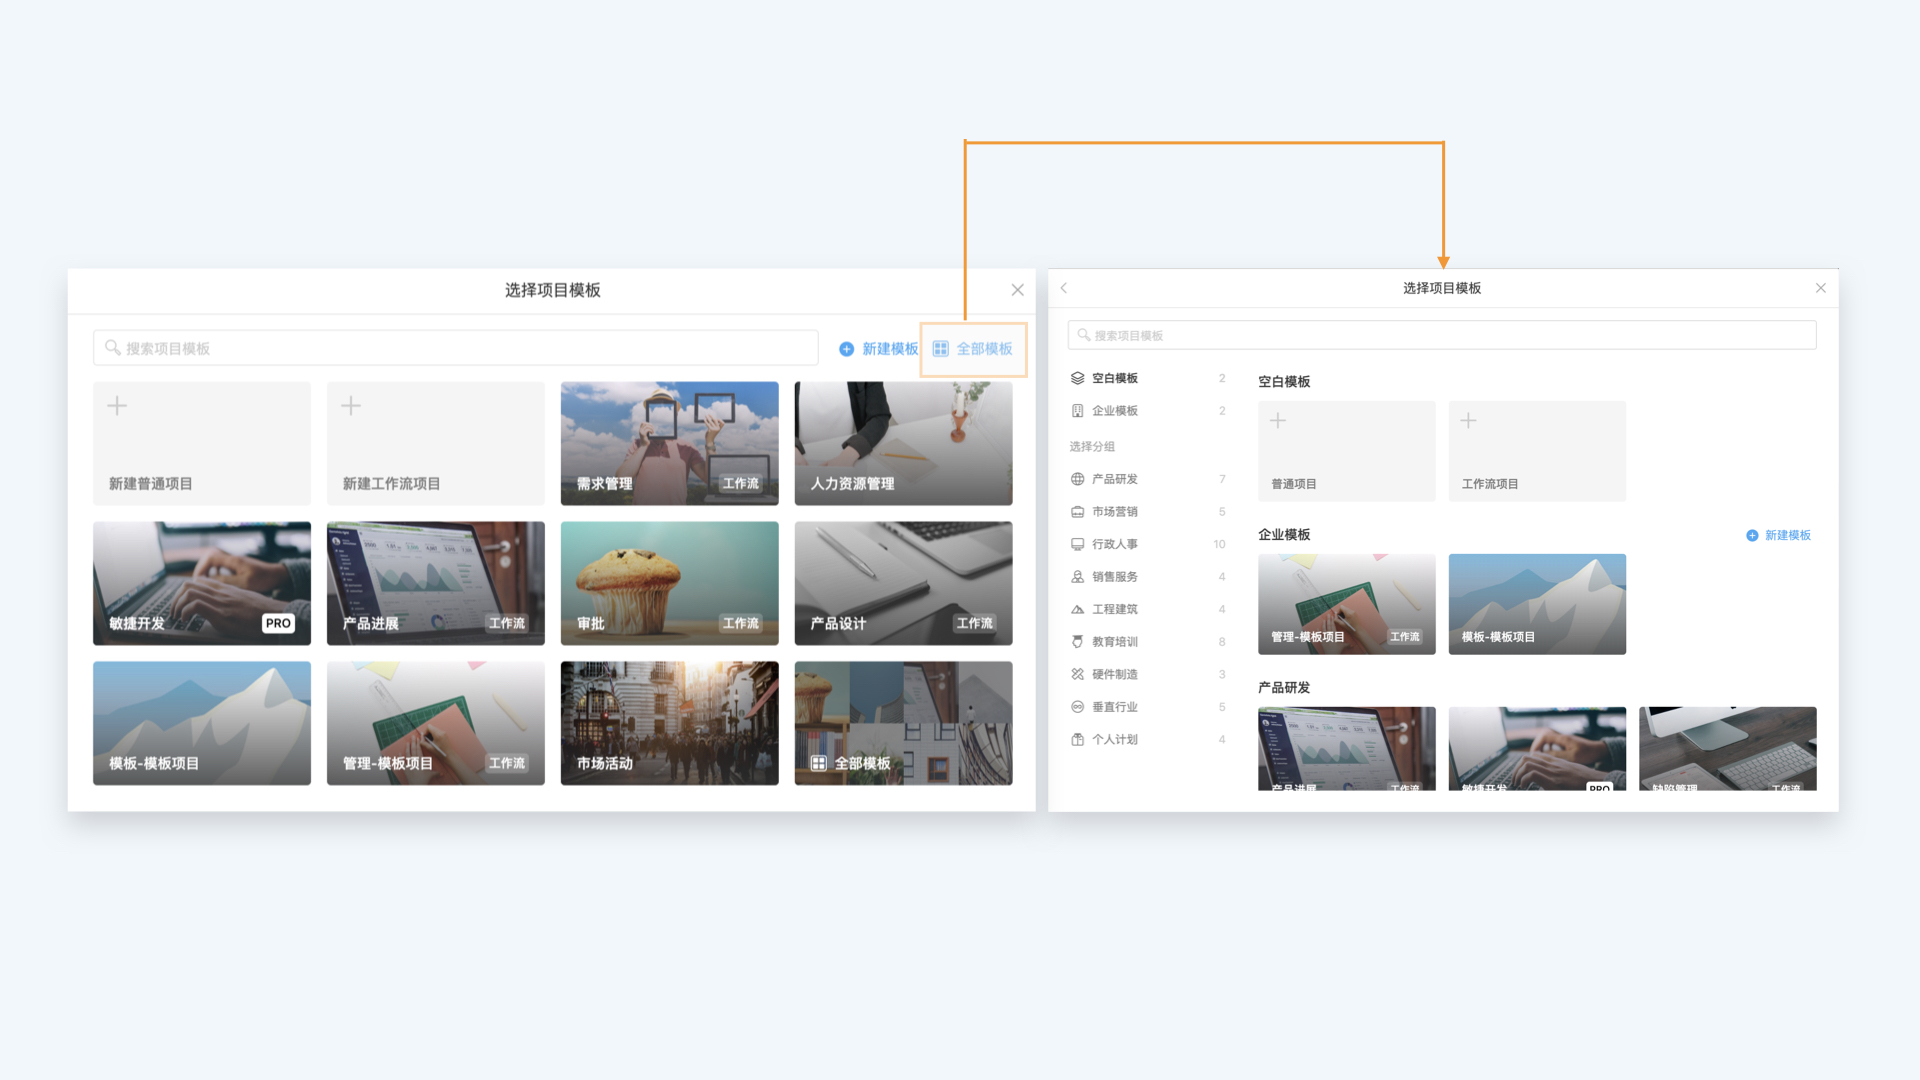Viewport: 1920px width, 1080px height.
Task: Click the plus icon on the 普通项目 blank card
Action: point(1278,421)
